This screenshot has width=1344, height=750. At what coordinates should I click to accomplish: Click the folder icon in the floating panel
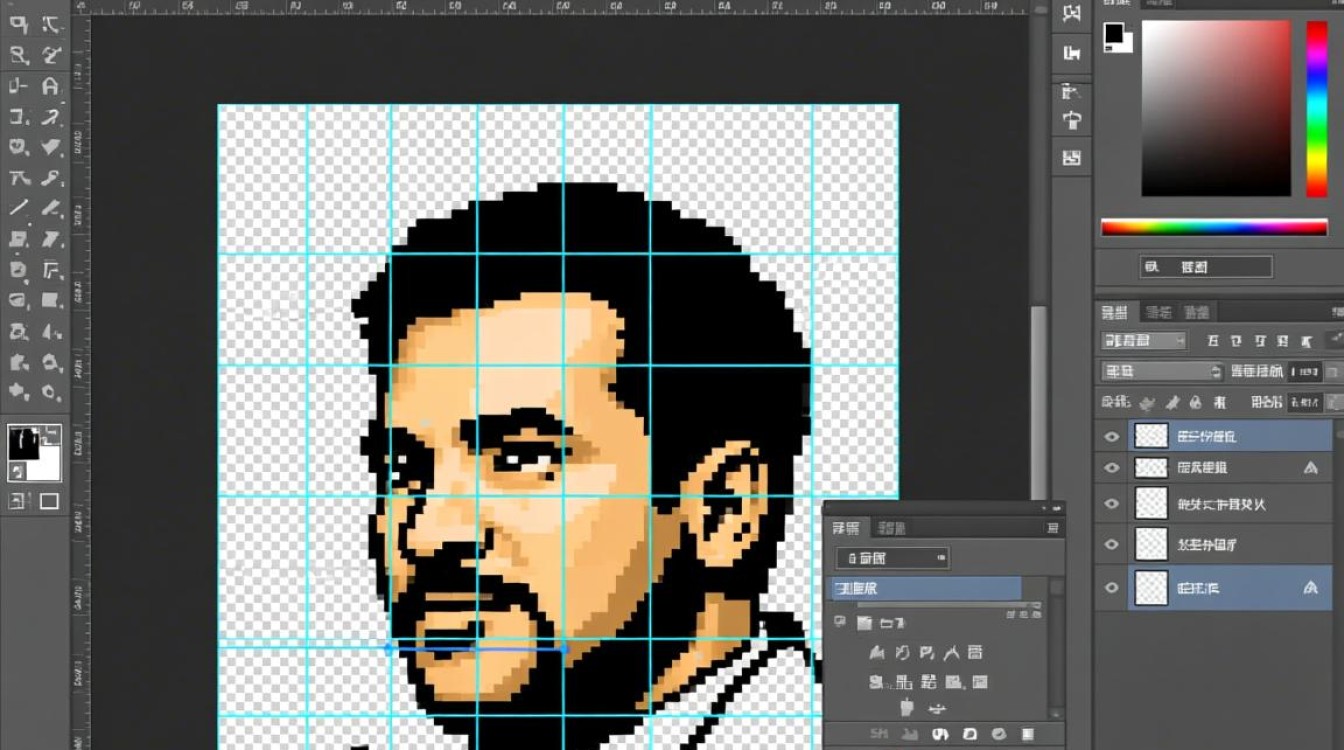pyautogui.click(x=865, y=623)
